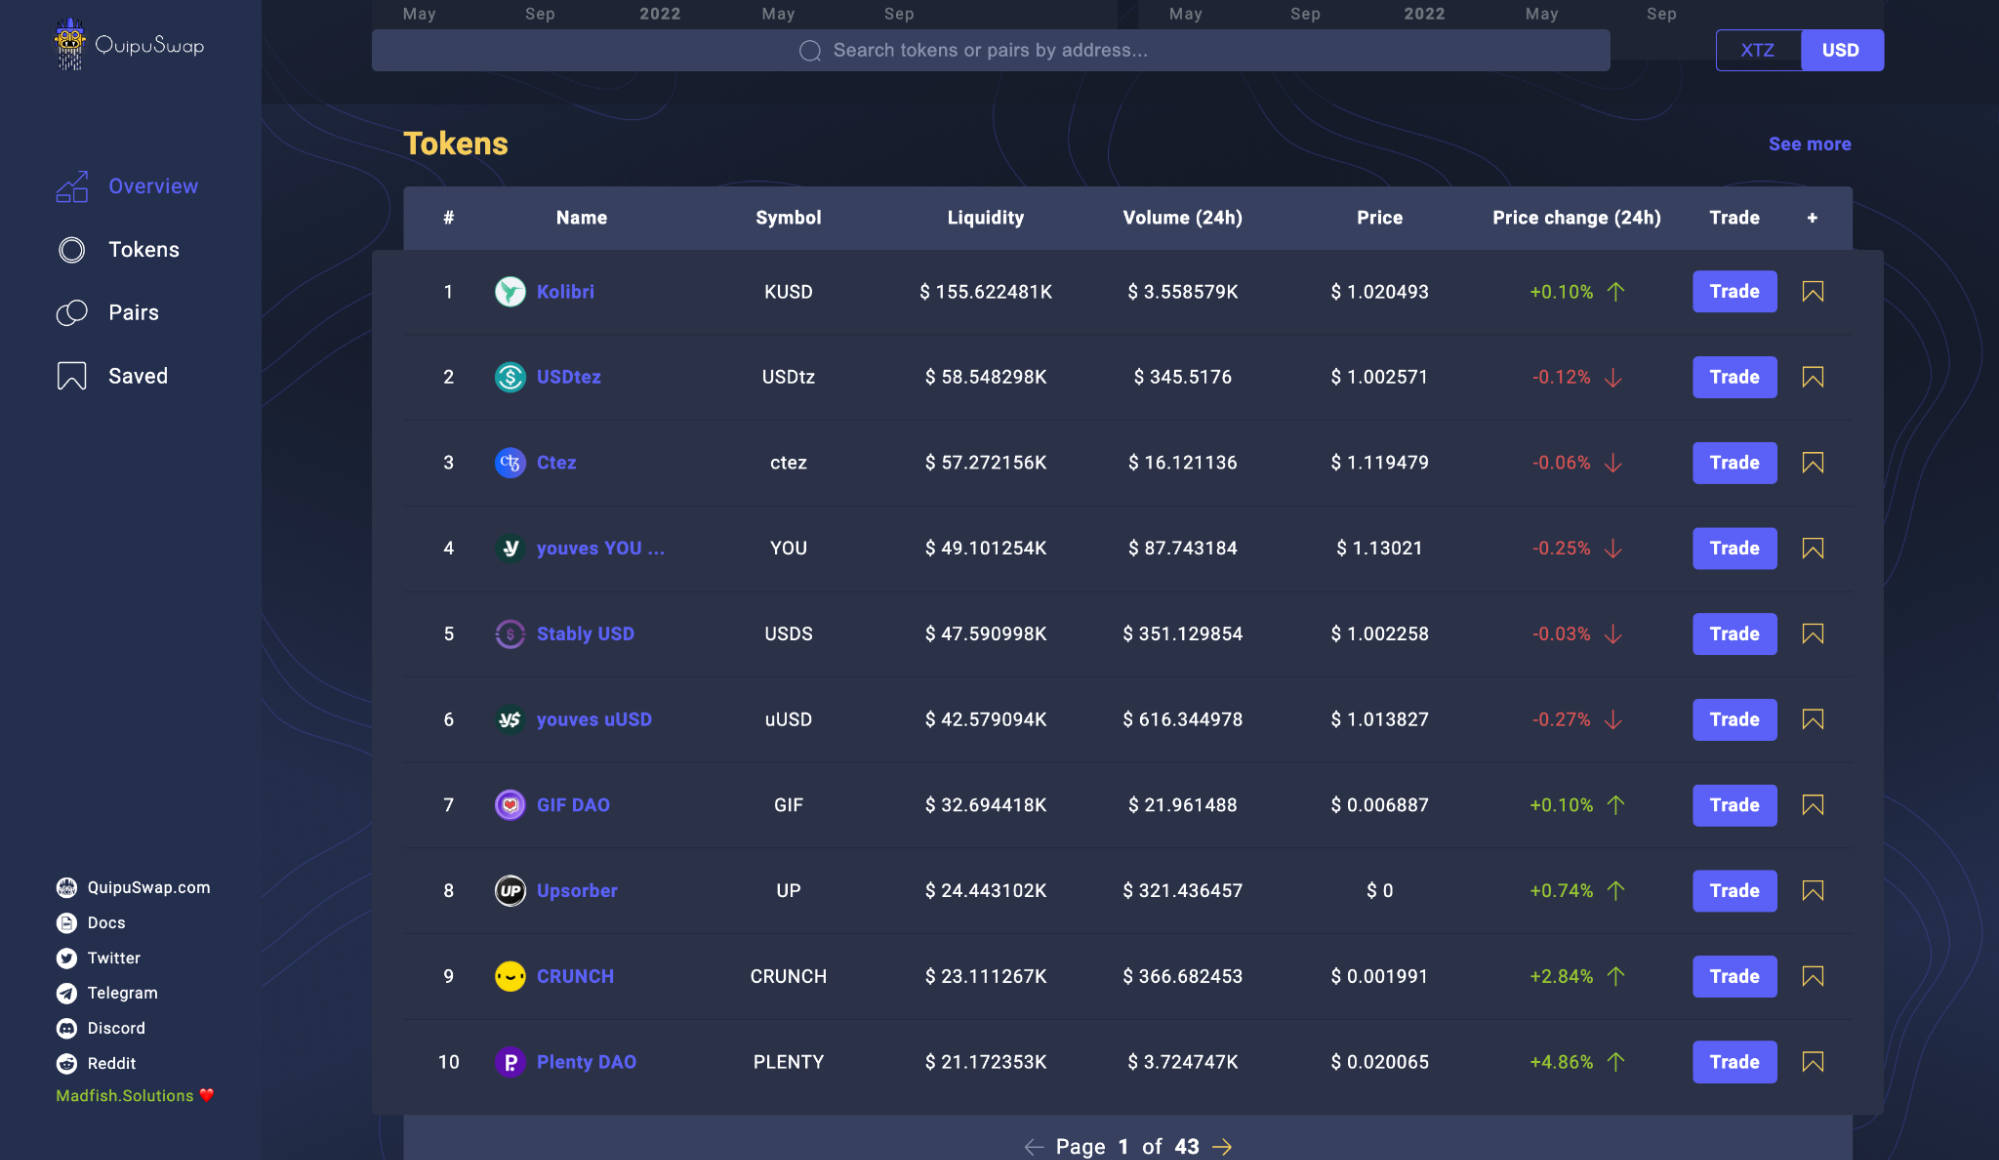The image size is (1999, 1160).
Task: Click the Plenty DAO token icon
Action: click(510, 1062)
